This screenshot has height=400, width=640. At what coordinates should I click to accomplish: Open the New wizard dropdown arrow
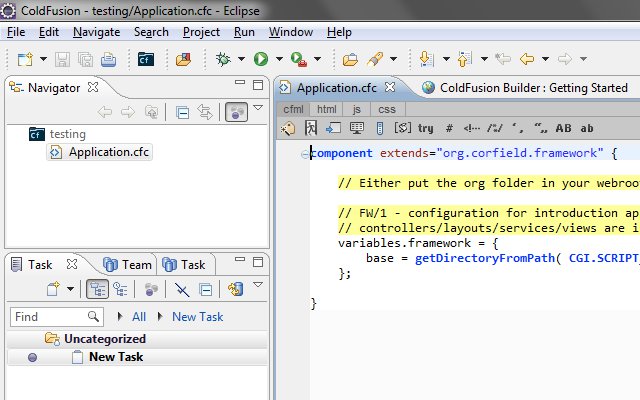point(43,59)
